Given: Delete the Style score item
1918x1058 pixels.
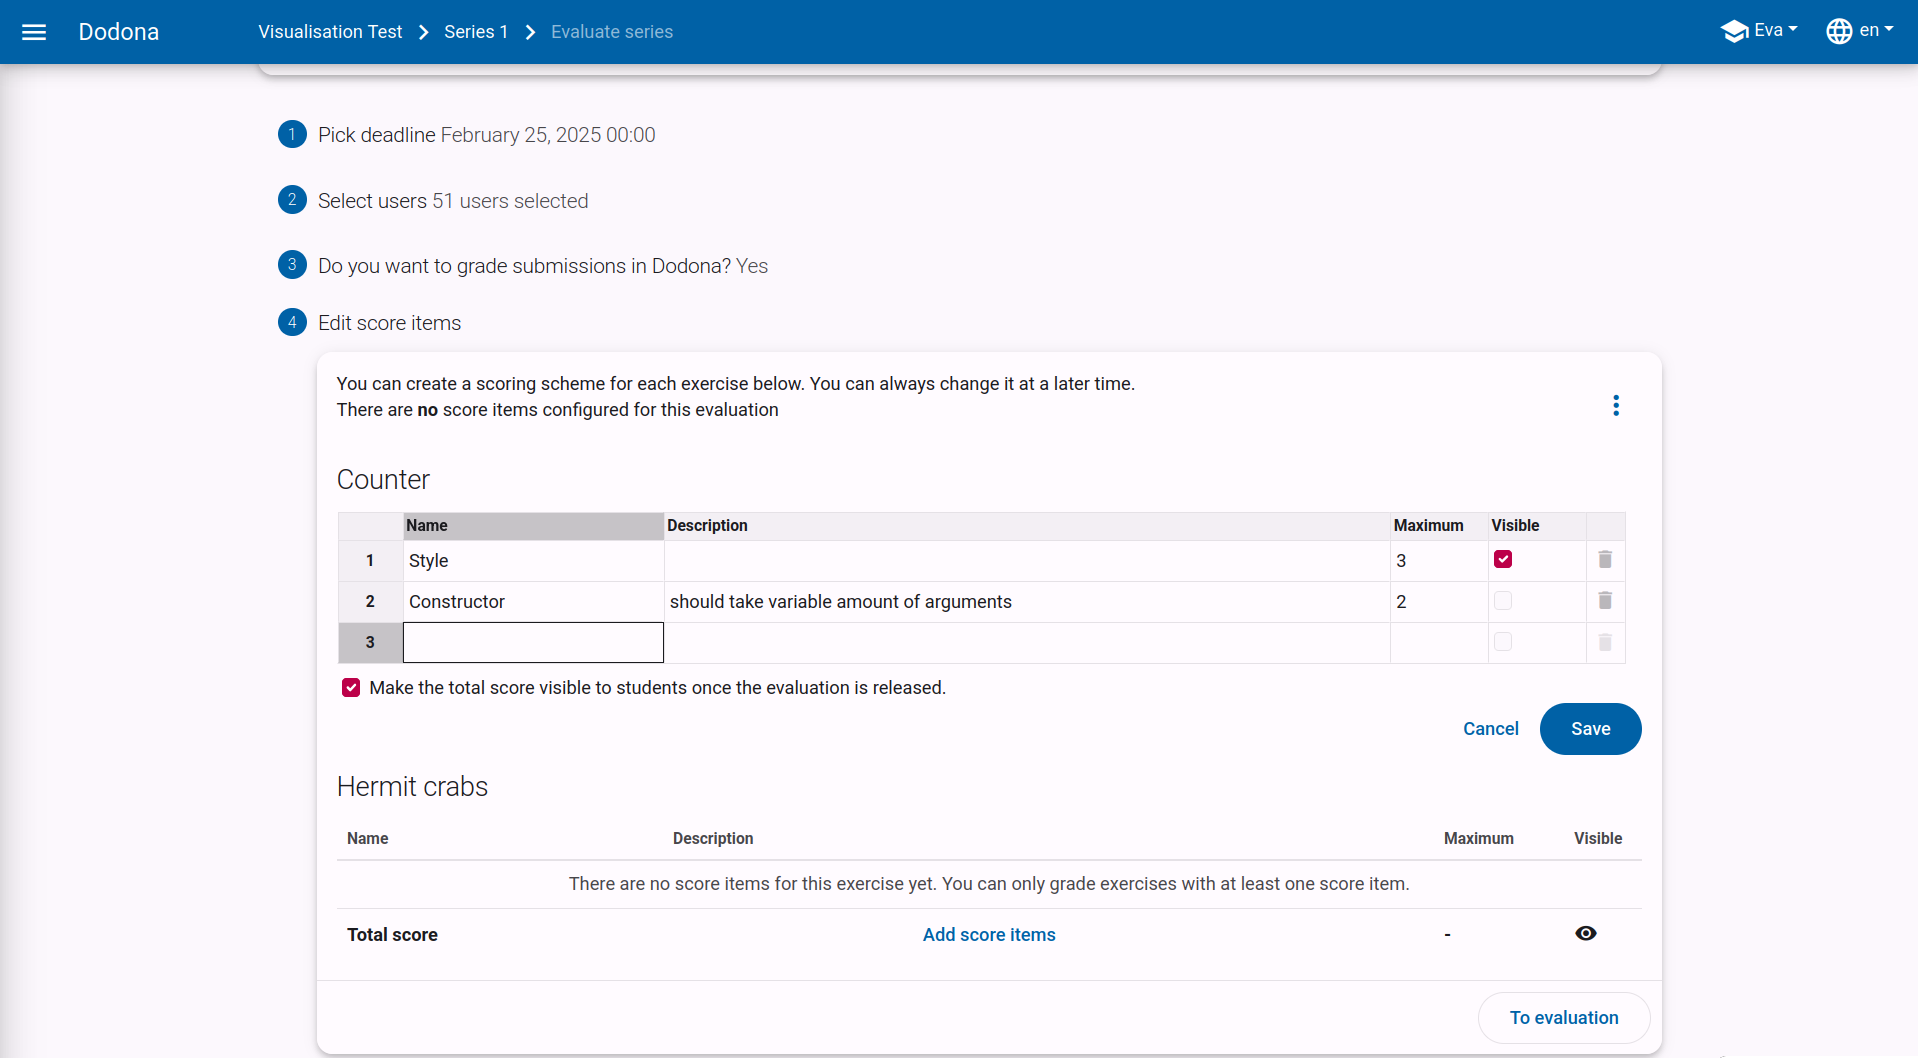Looking at the screenshot, I should coord(1605,559).
